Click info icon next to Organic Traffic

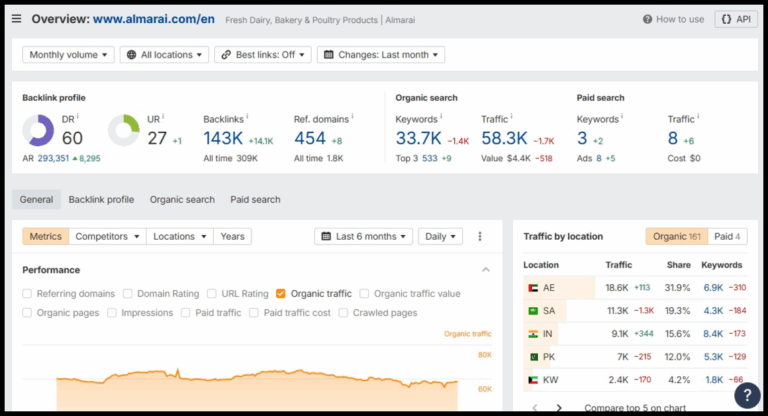click(x=511, y=117)
